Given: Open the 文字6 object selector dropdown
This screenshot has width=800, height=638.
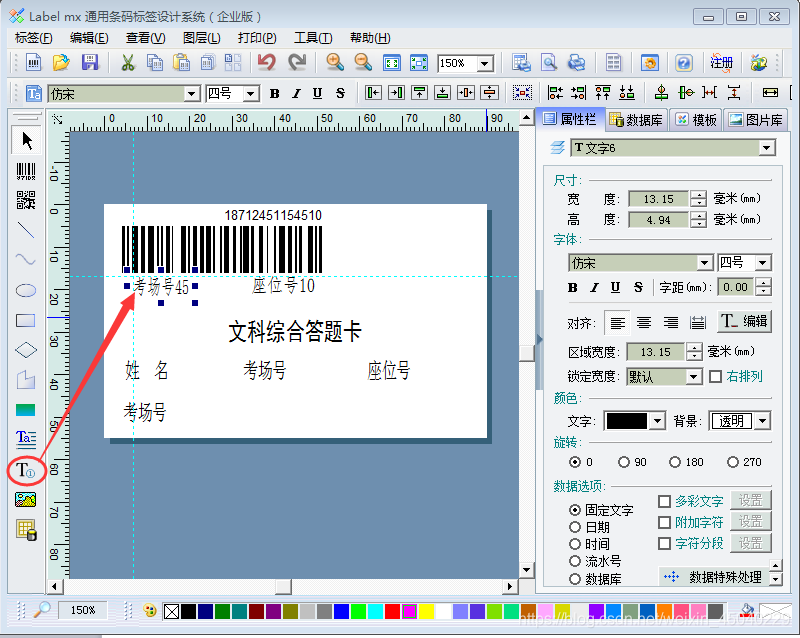Looking at the screenshot, I should (x=766, y=148).
